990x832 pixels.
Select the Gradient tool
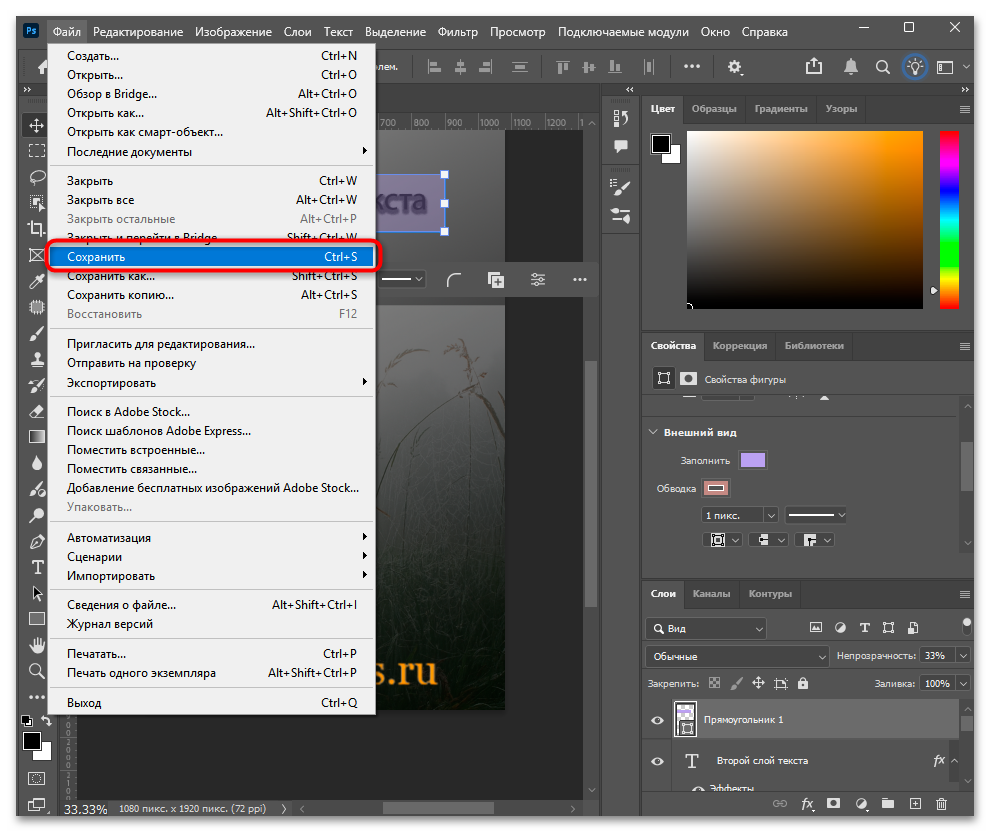pyautogui.click(x=37, y=437)
